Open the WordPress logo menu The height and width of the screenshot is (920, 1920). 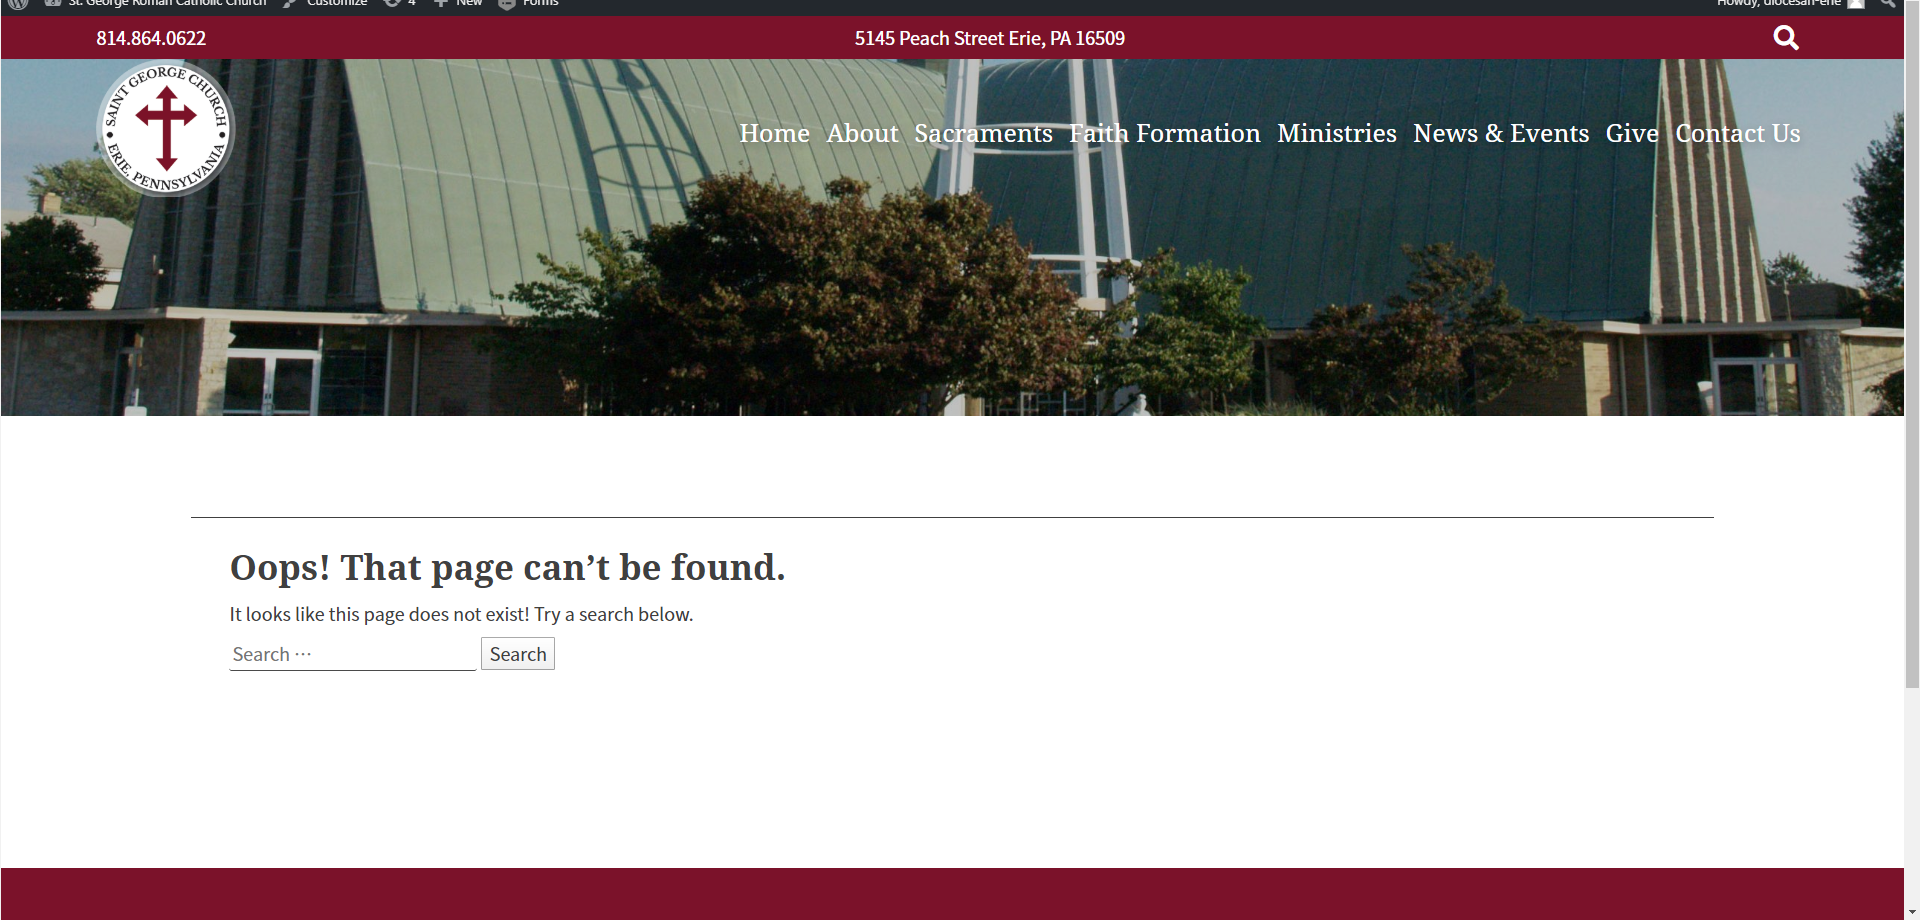[18, 4]
